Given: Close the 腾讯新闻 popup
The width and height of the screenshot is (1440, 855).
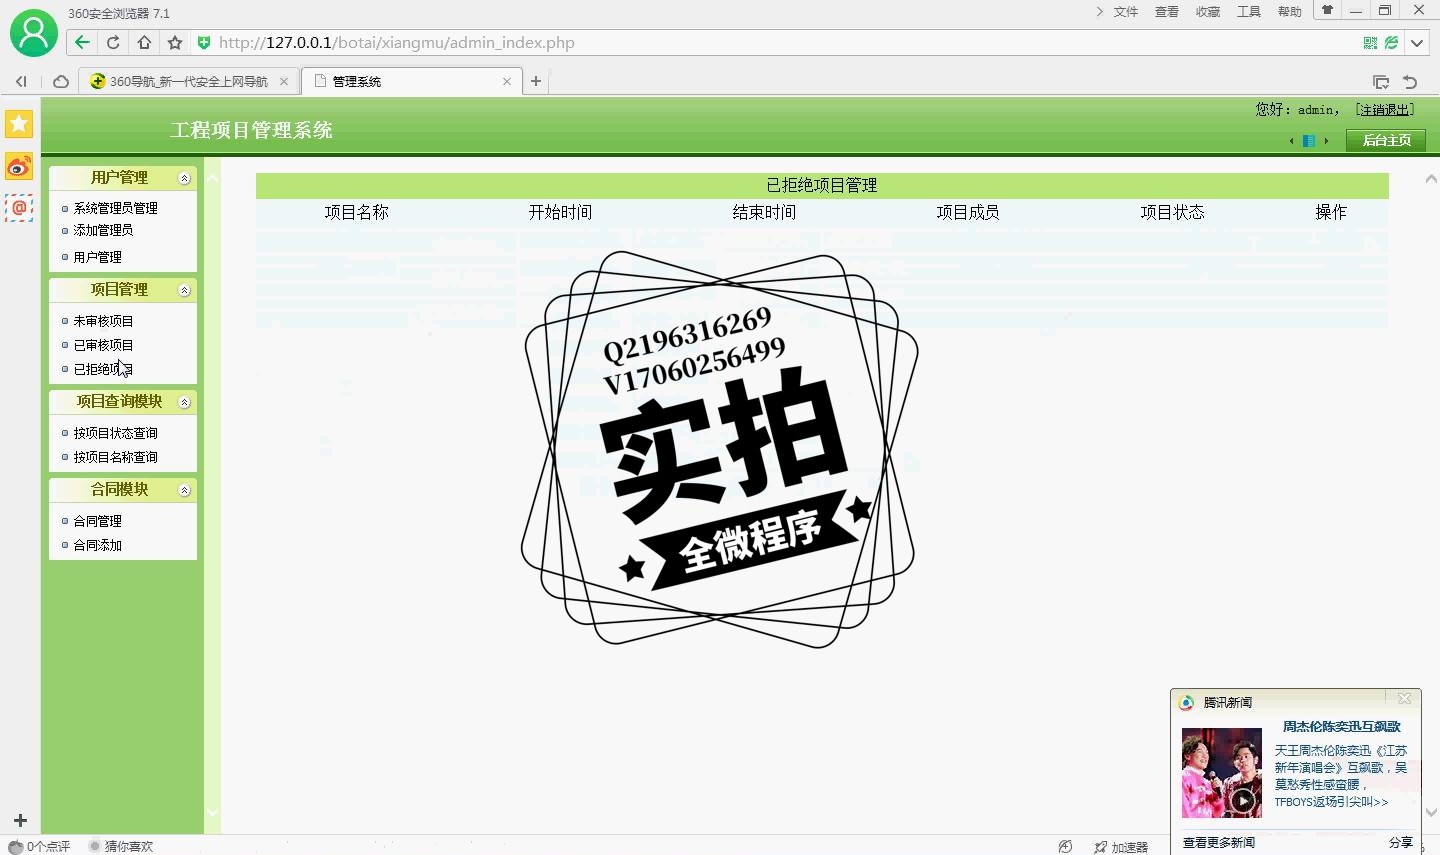Looking at the screenshot, I should [x=1405, y=699].
